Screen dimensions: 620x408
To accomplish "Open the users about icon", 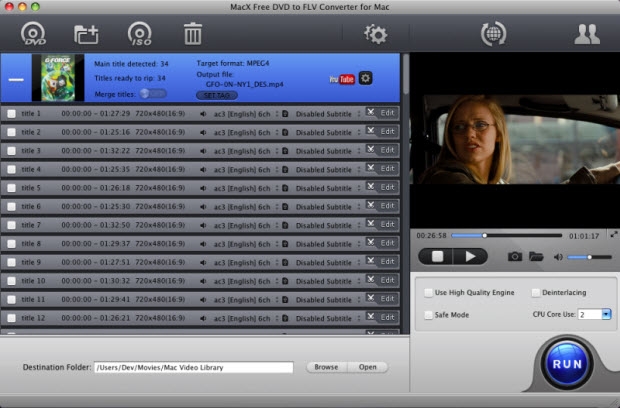I will [x=586, y=34].
